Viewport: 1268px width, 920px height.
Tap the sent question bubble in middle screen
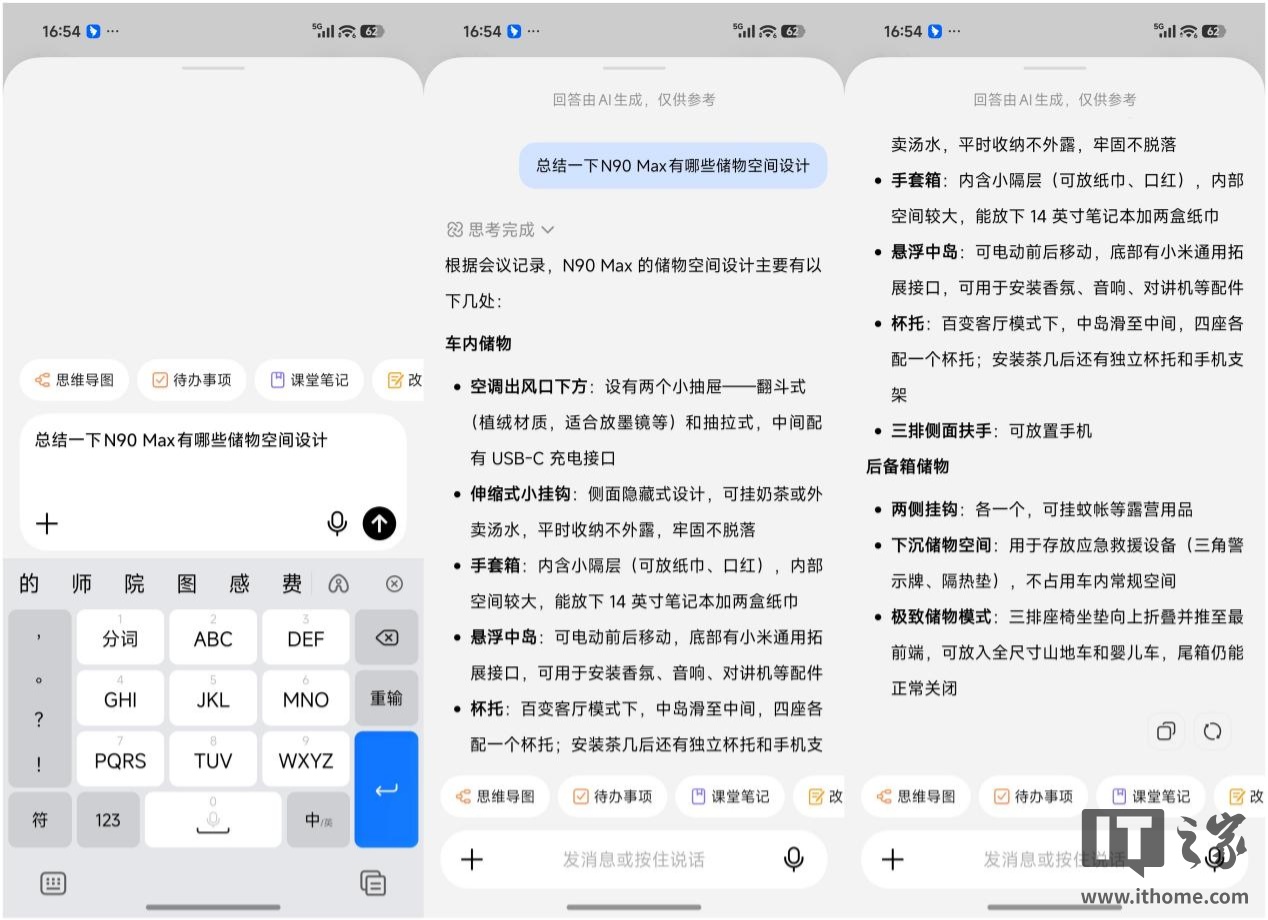point(673,165)
